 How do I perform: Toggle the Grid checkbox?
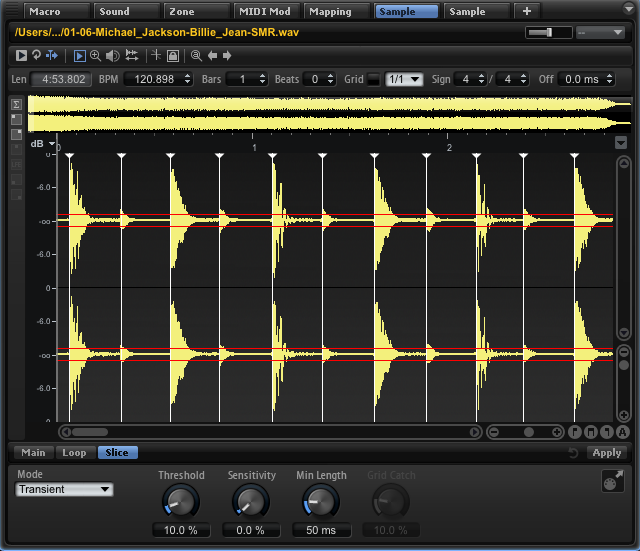(373, 79)
